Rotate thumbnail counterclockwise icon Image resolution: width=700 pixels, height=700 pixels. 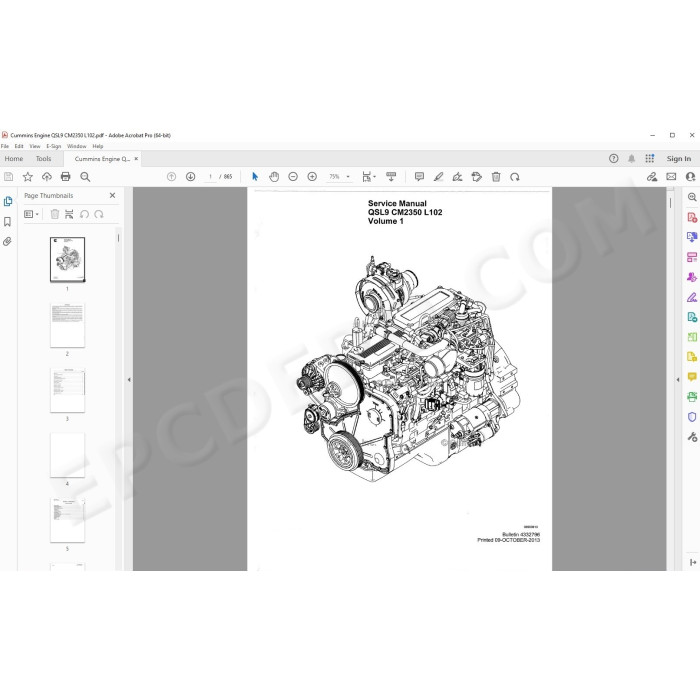84,214
